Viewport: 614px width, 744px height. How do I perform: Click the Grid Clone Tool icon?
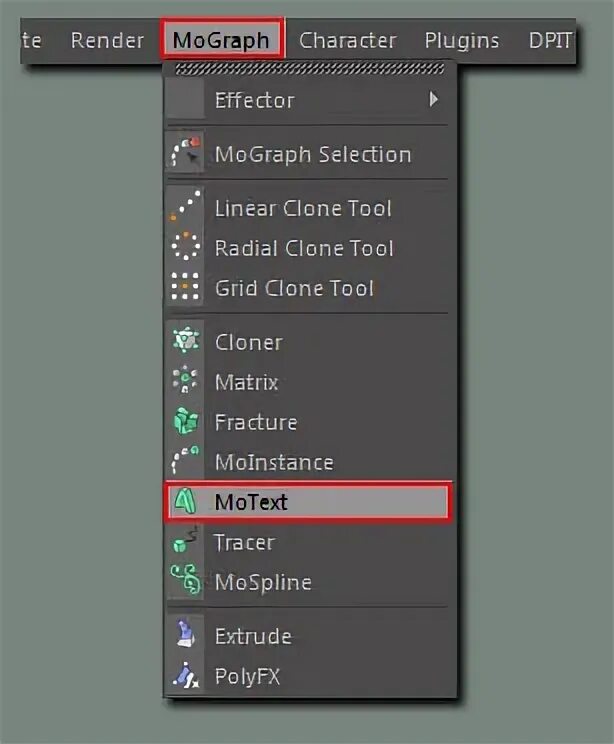click(x=185, y=288)
